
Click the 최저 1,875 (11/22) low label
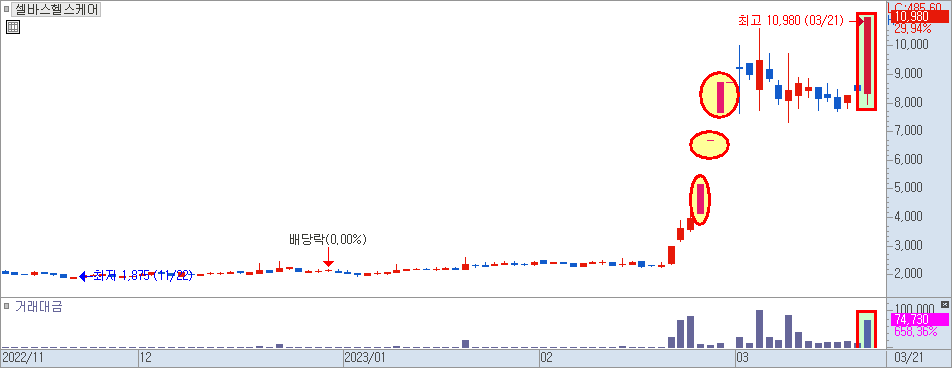[143, 276]
